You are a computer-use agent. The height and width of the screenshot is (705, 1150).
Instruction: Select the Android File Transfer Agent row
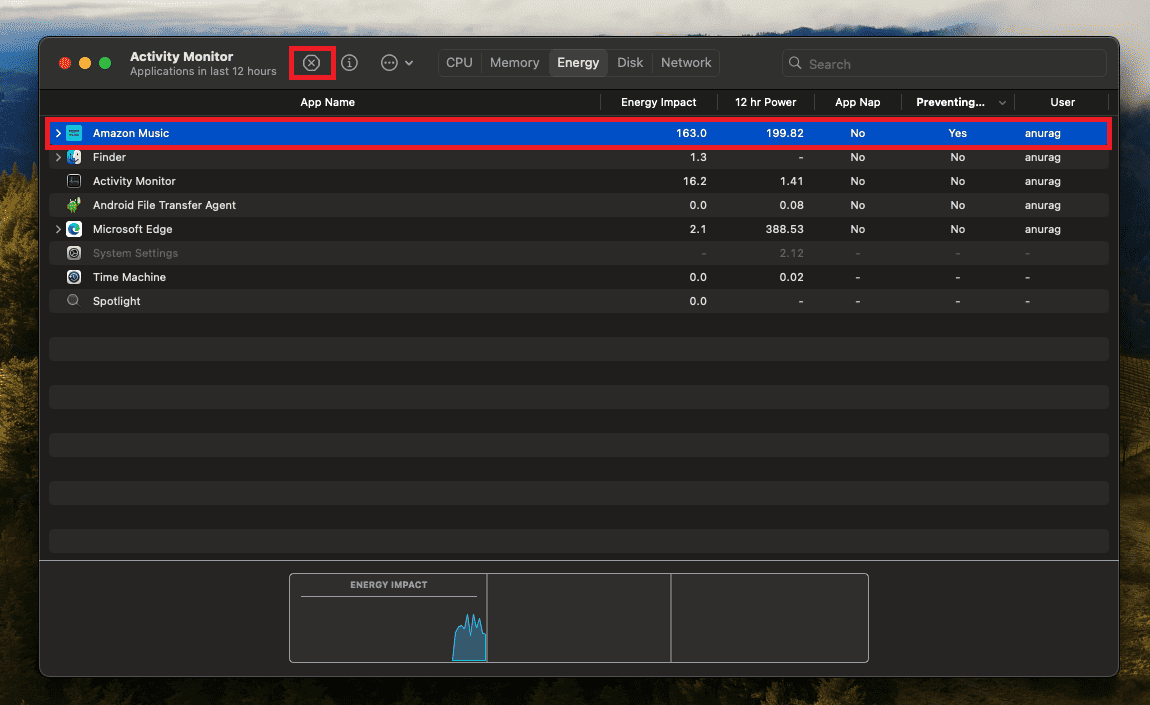579,205
